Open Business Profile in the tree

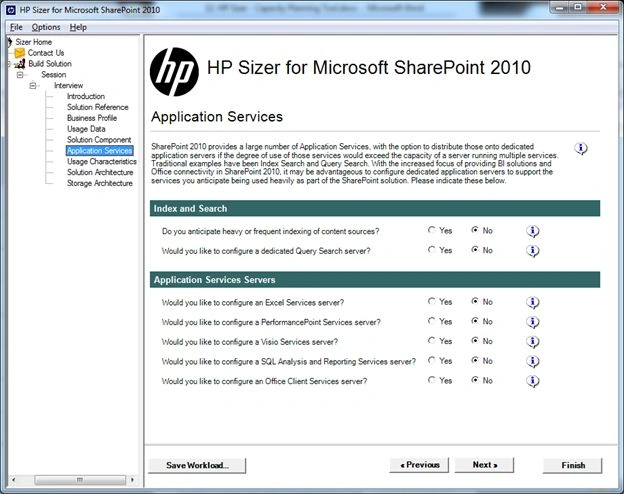92,118
